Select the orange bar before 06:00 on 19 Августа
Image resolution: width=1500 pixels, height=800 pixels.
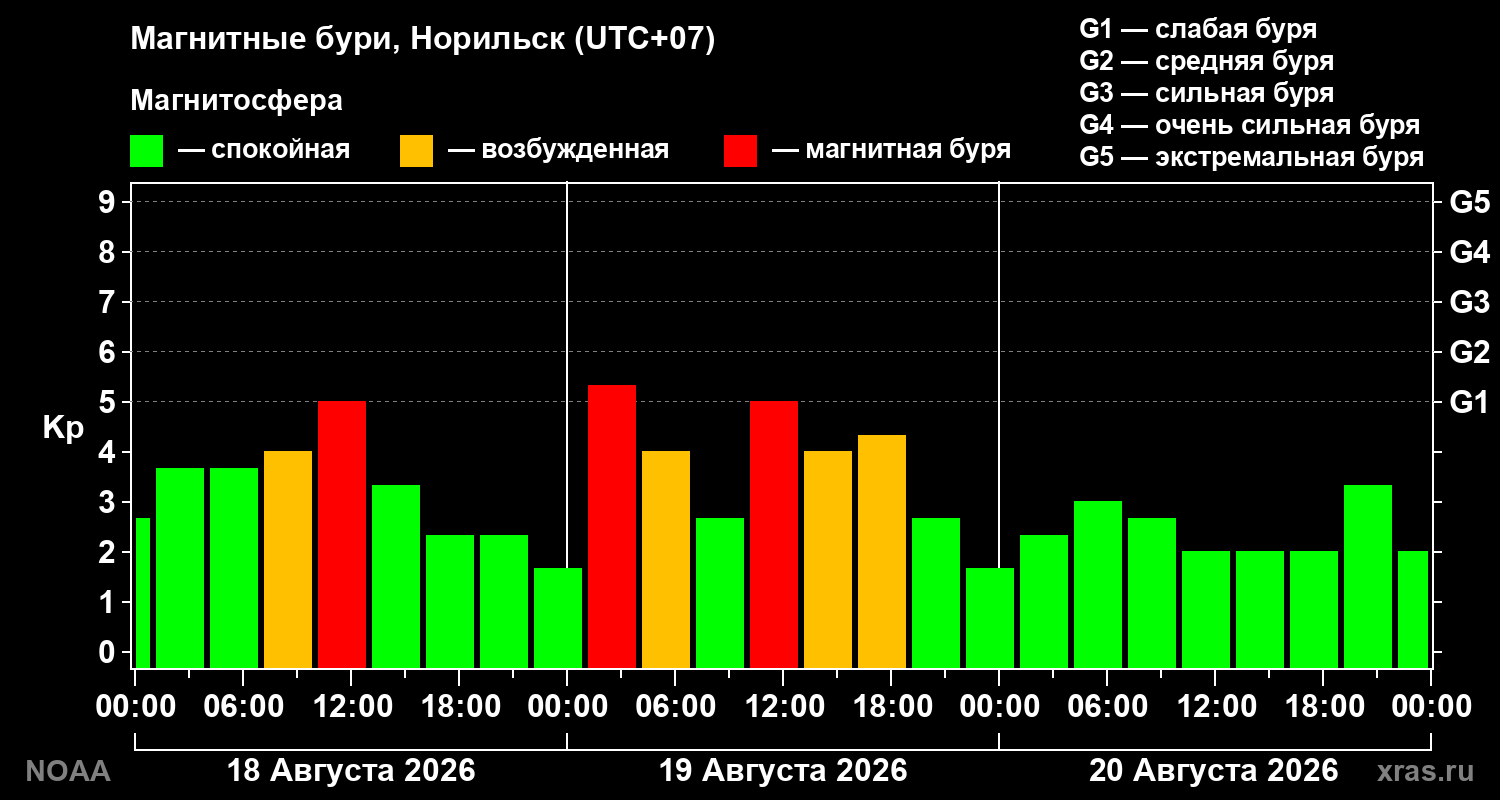(666, 559)
